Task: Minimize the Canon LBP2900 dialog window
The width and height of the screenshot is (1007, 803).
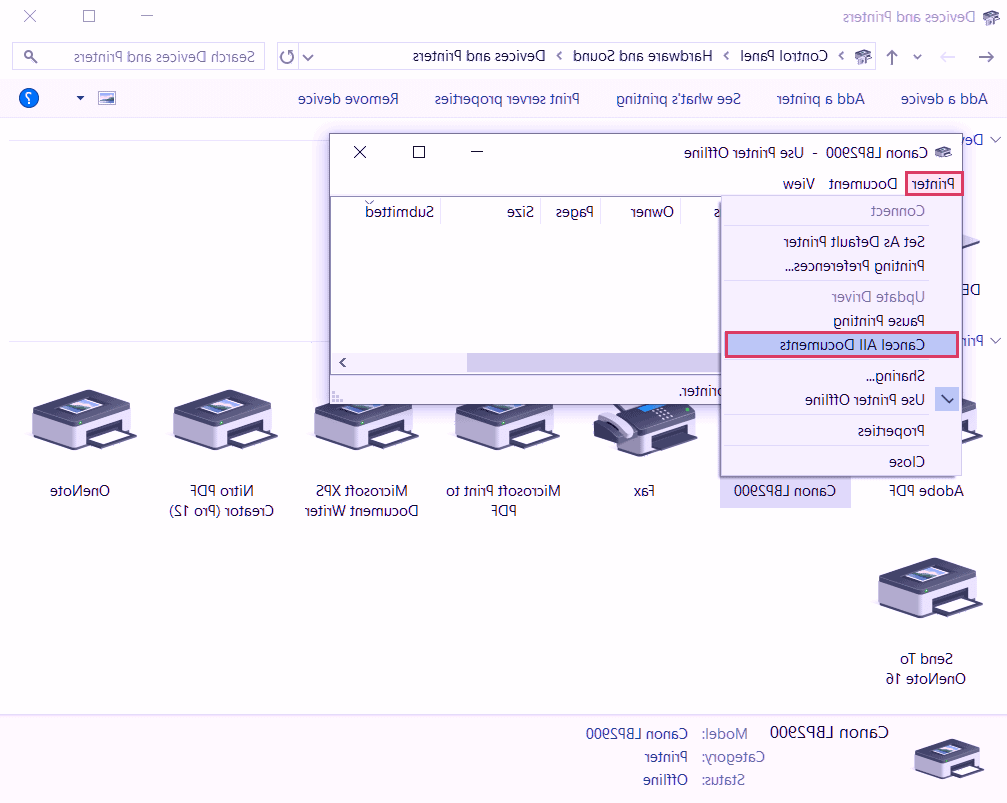Action: click(477, 152)
